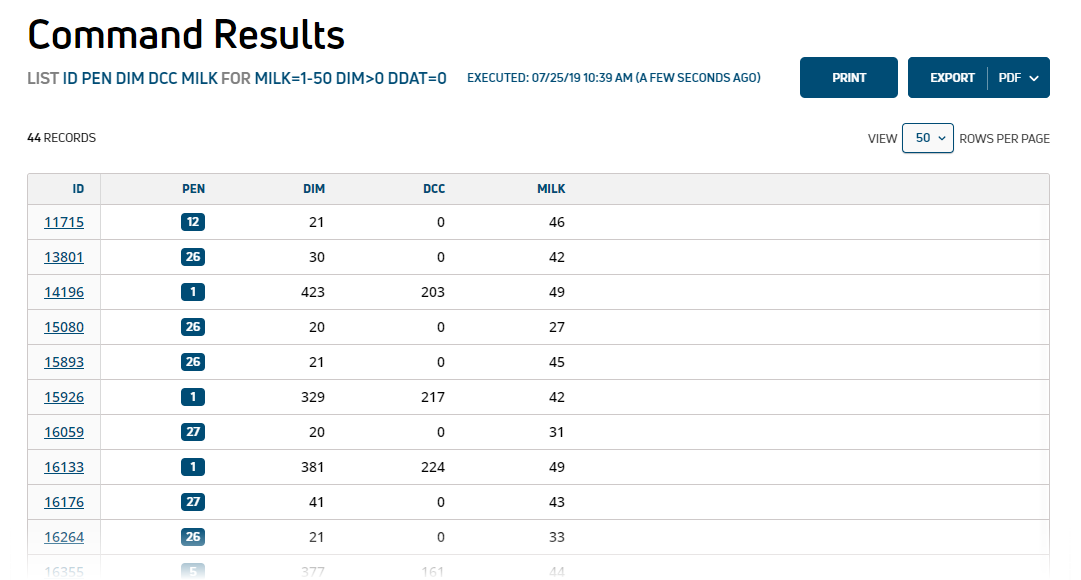The height and width of the screenshot is (580, 1081).
Task: Sort the table by the ID column header
Action: point(78,189)
